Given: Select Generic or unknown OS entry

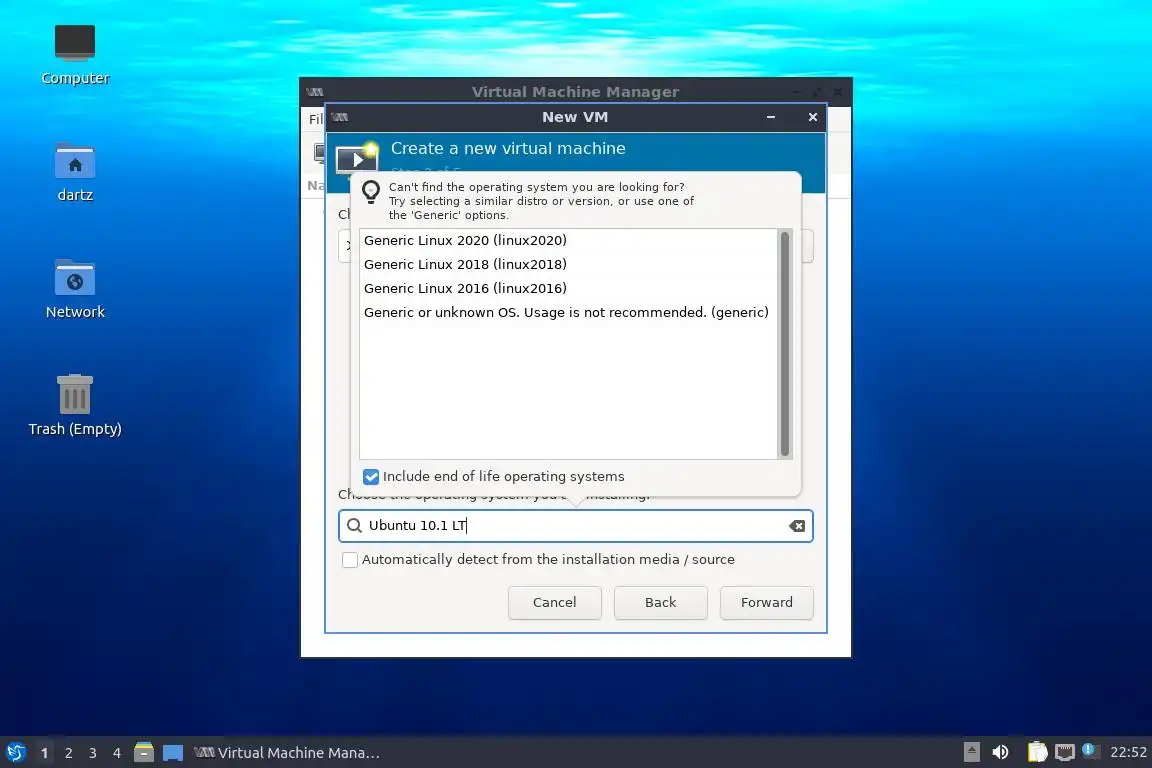Looking at the screenshot, I should point(568,312).
